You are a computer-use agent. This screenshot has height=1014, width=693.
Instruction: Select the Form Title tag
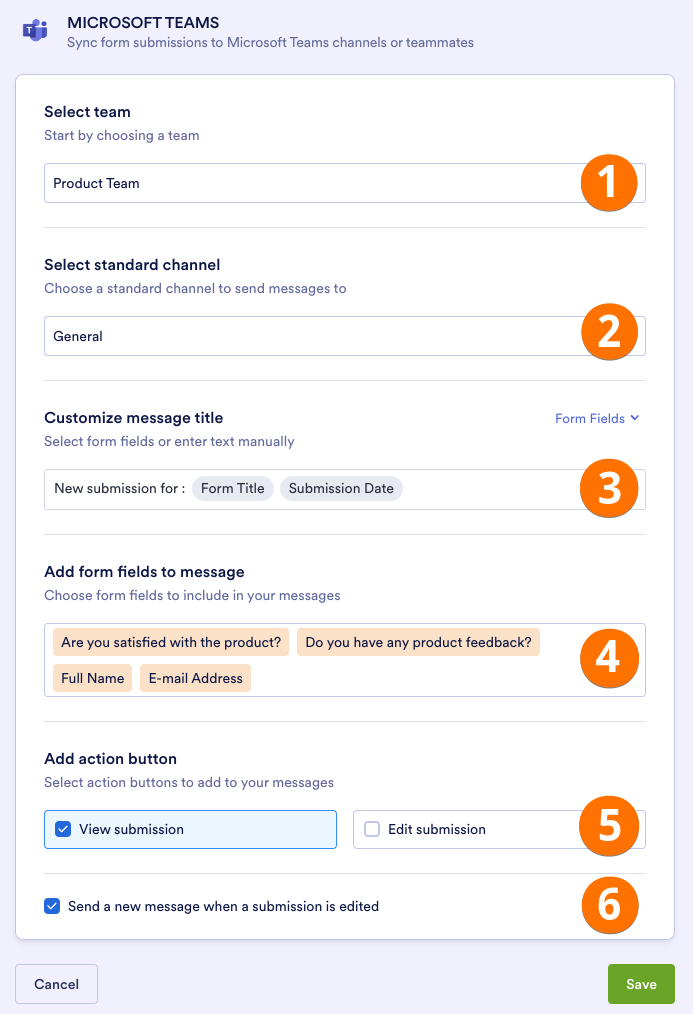coord(232,489)
